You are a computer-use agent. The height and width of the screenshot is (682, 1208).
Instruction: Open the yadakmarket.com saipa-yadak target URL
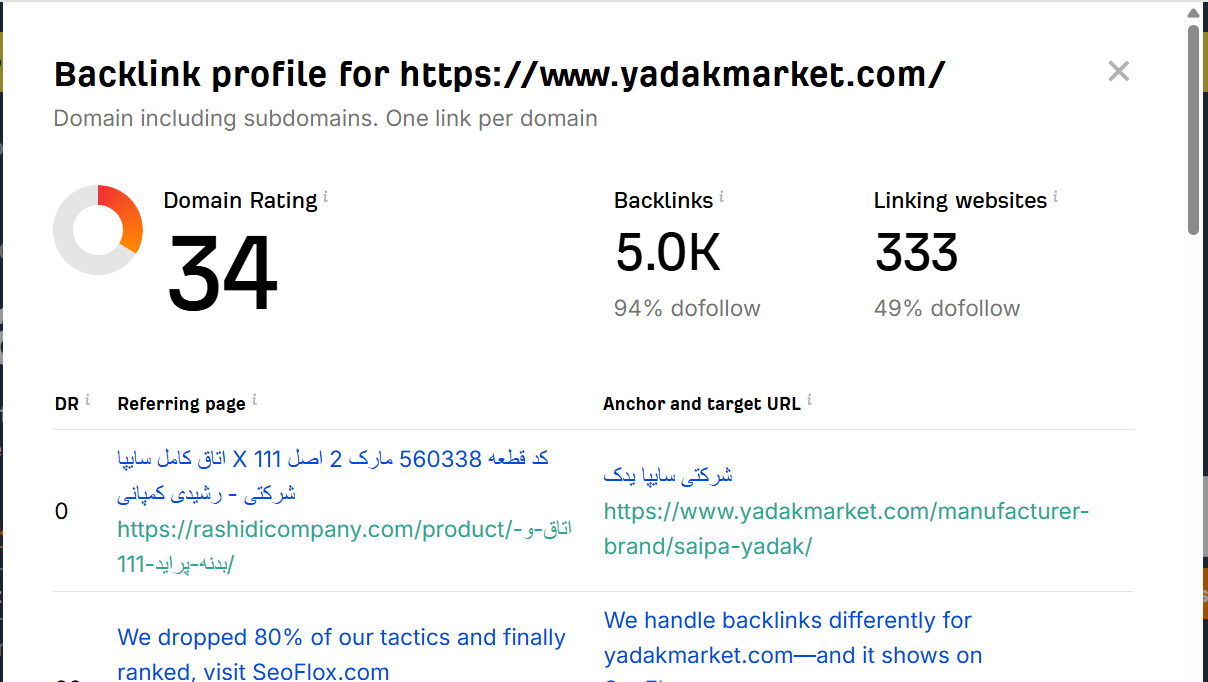845,529
